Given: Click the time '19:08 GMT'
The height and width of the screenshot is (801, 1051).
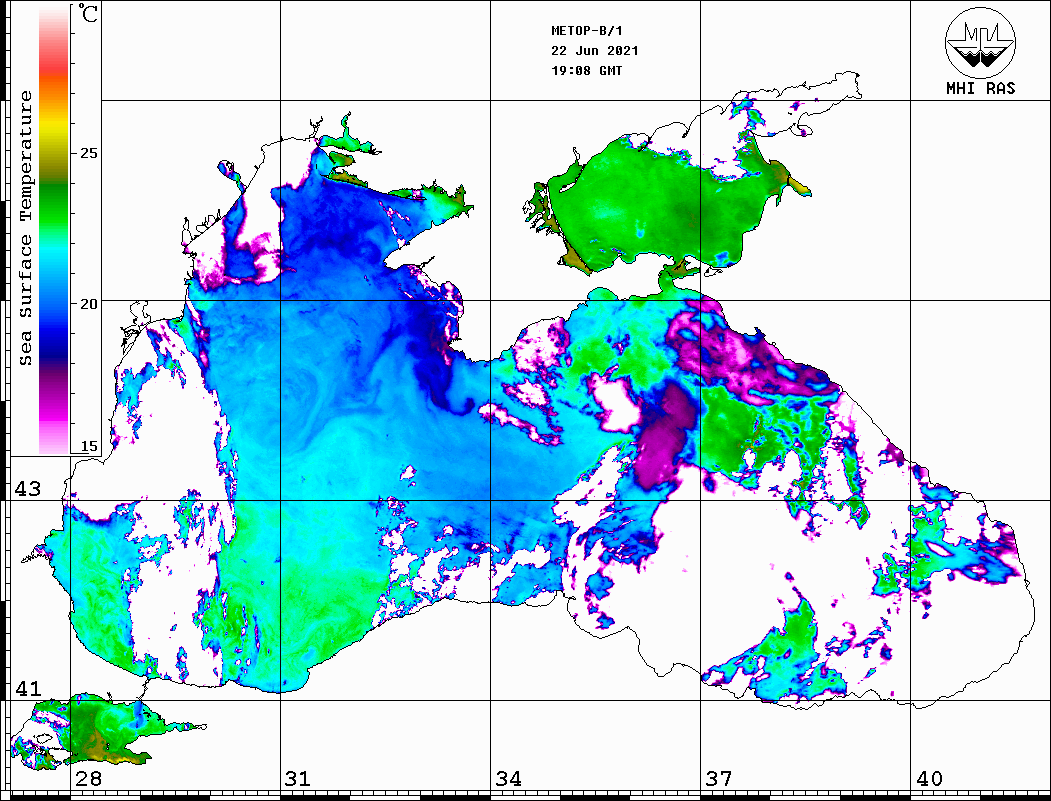Looking at the screenshot, I should click(x=586, y=70).
